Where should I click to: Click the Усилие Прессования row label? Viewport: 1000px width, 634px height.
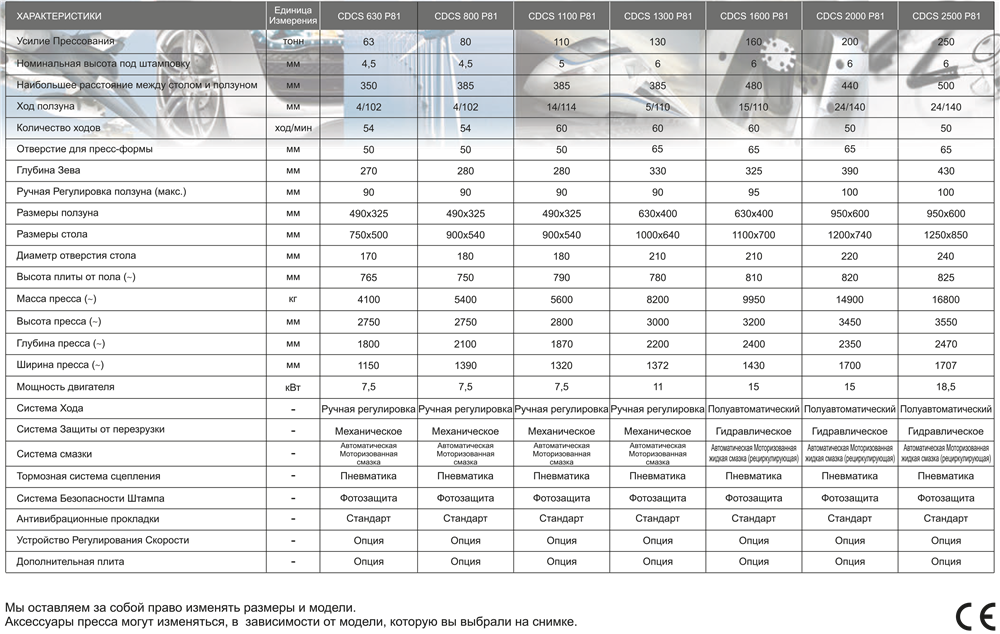coord(65,41)
